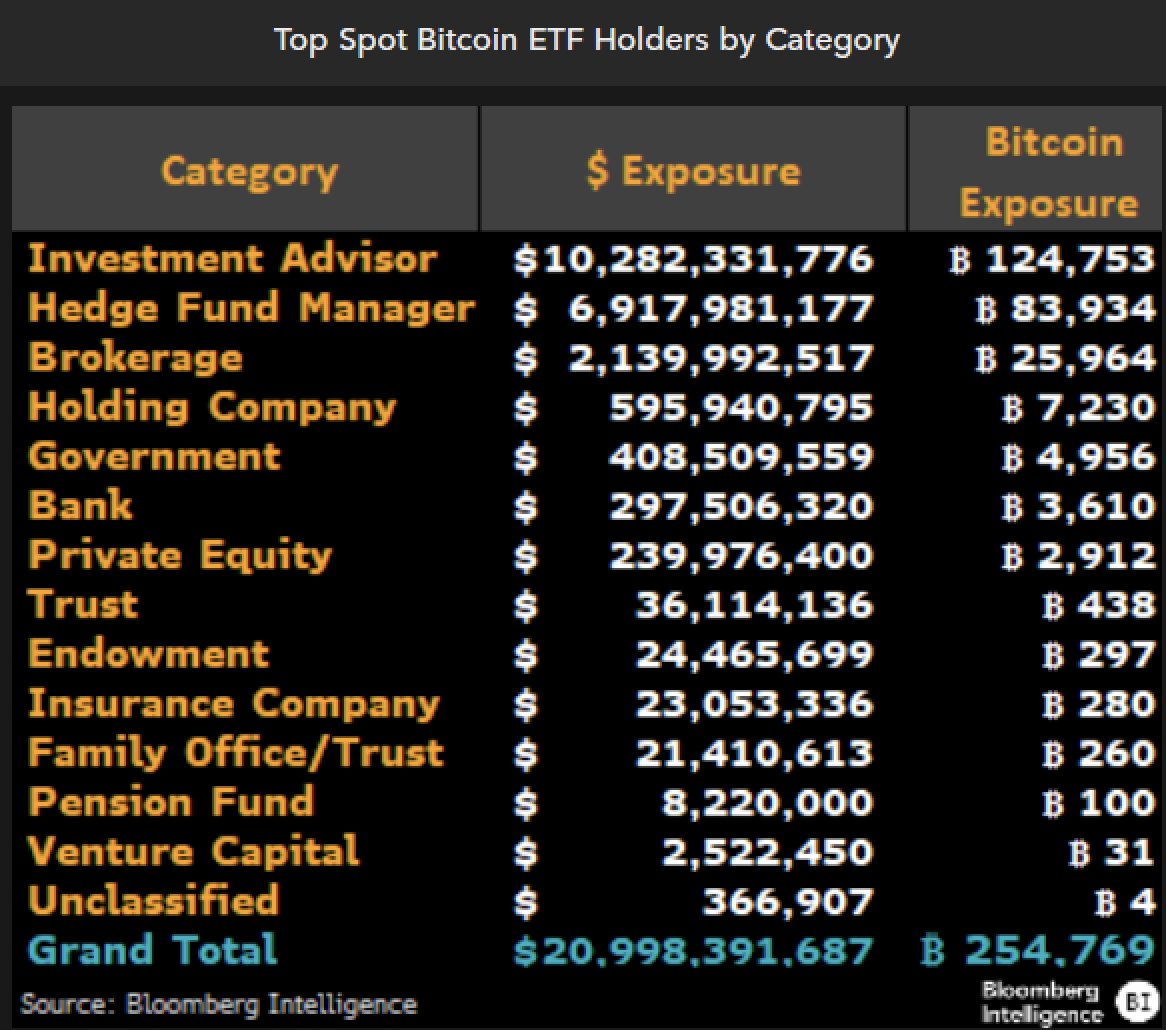Screen dimensions: 1166x1030
Task: Click the Government exposure value $408,509,559
Action: (740, 457)
